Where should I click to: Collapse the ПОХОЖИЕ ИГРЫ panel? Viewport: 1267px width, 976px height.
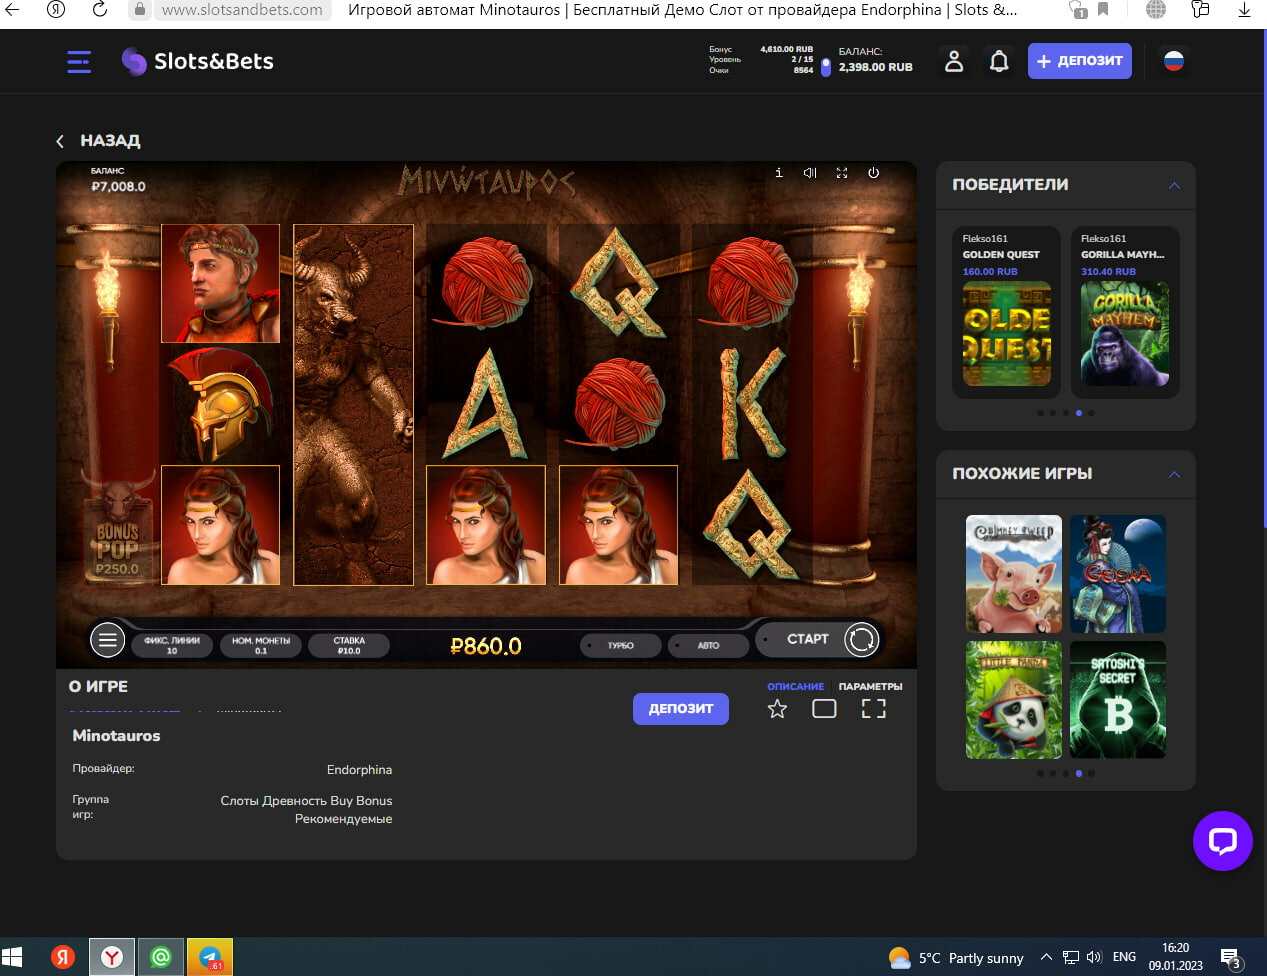click(1174, 474)
